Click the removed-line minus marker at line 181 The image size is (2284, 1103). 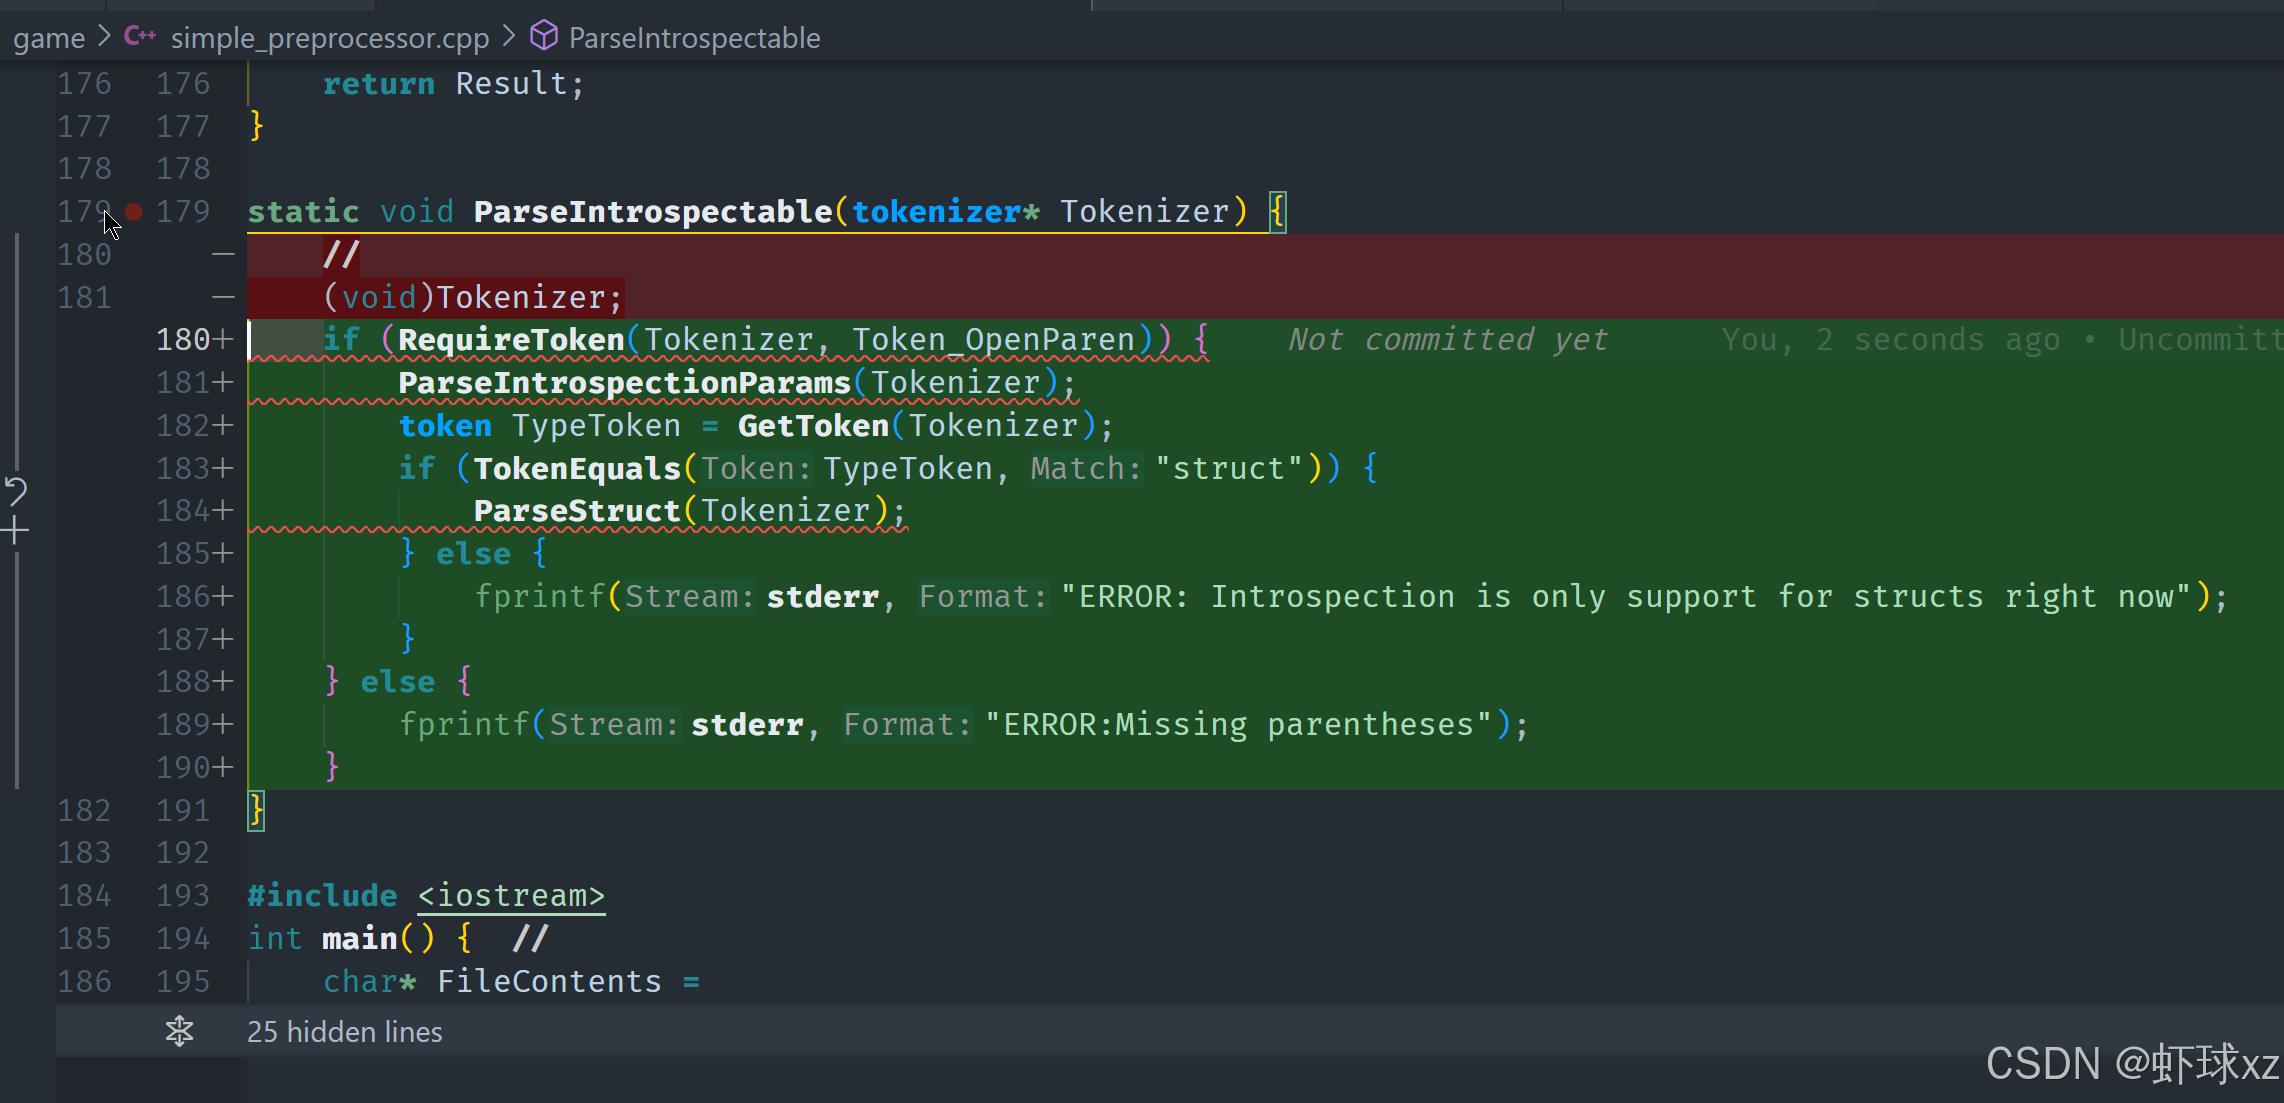(x=223, y=297)
